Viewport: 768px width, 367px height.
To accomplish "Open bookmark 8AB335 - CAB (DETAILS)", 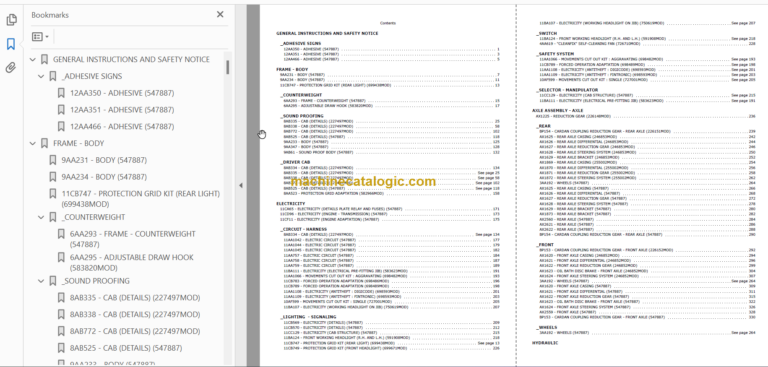I will pos(135,298).
